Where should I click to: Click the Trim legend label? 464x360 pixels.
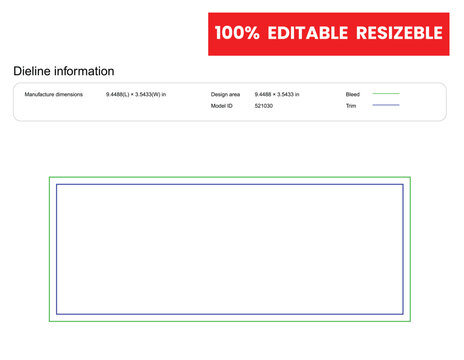click(351, 106)
